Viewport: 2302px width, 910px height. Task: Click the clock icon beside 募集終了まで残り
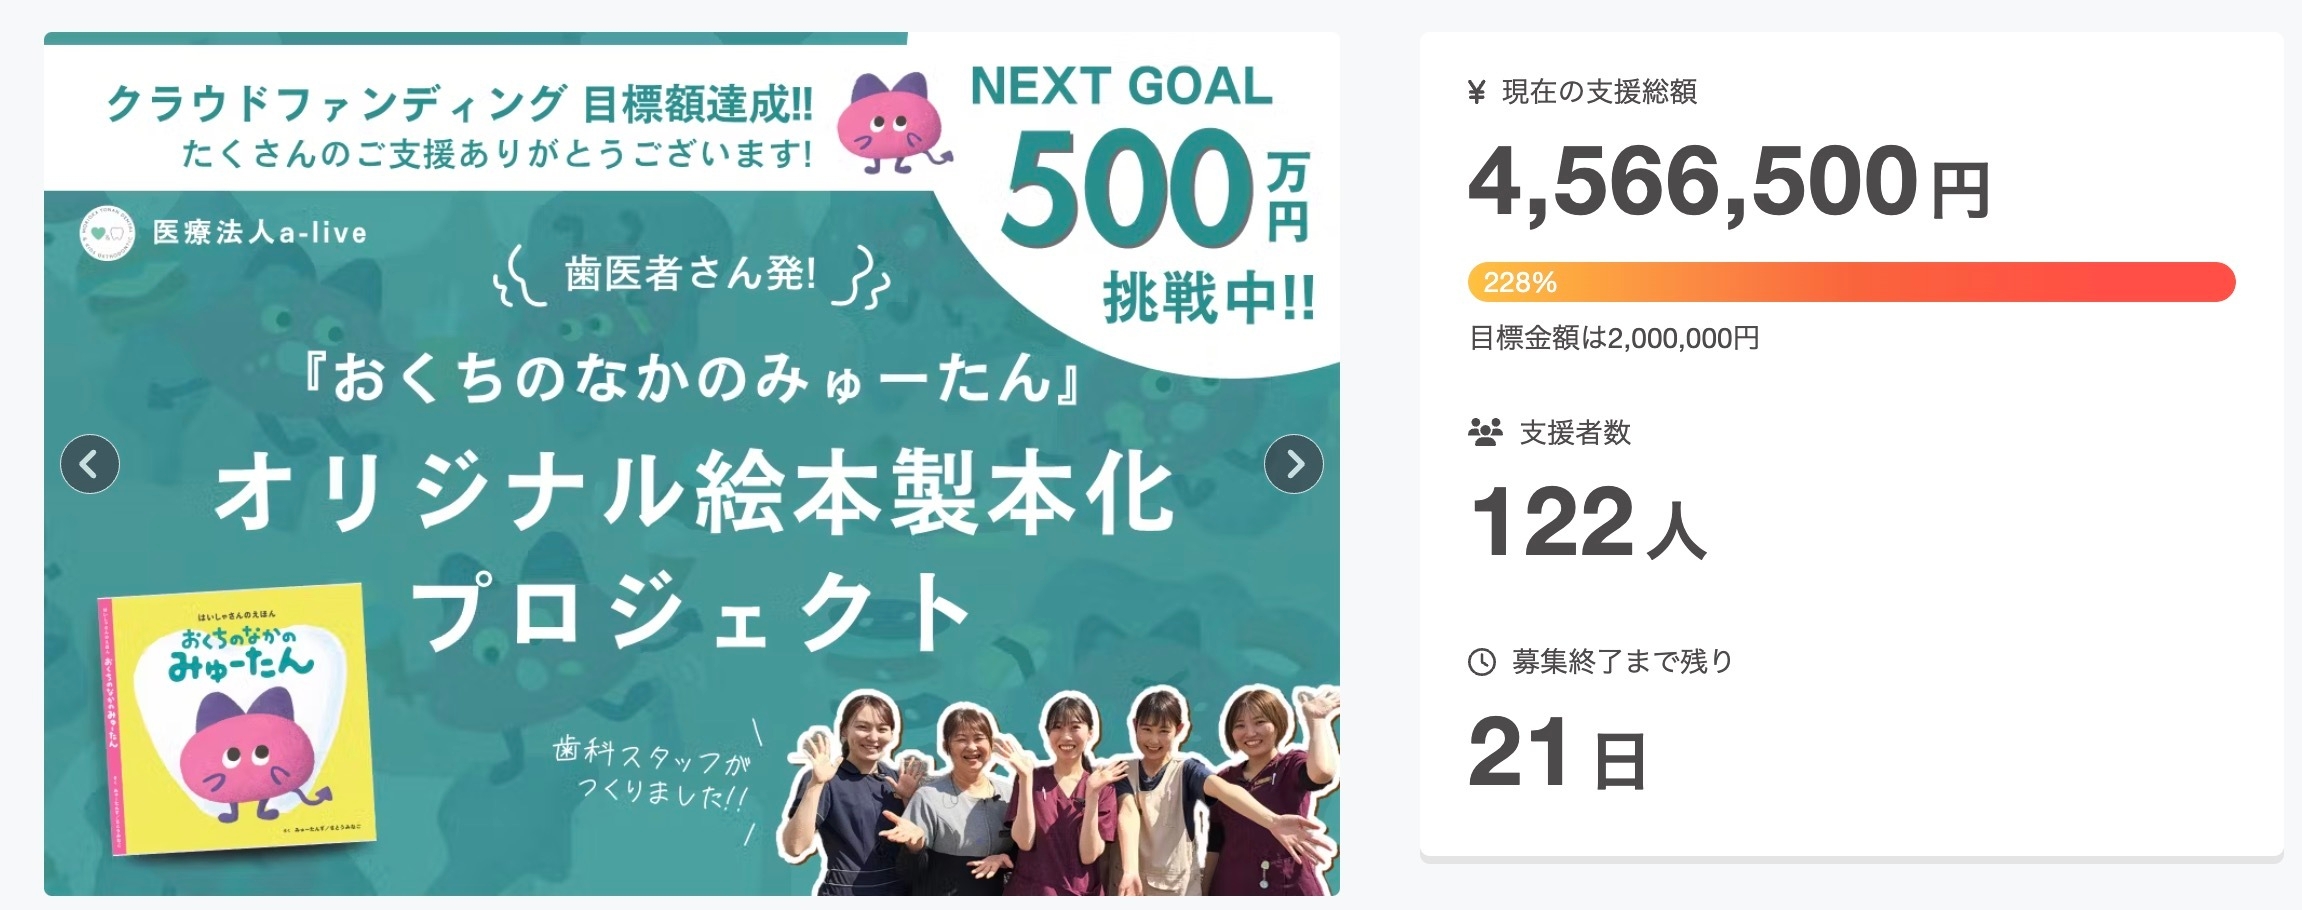[1481, 662]
